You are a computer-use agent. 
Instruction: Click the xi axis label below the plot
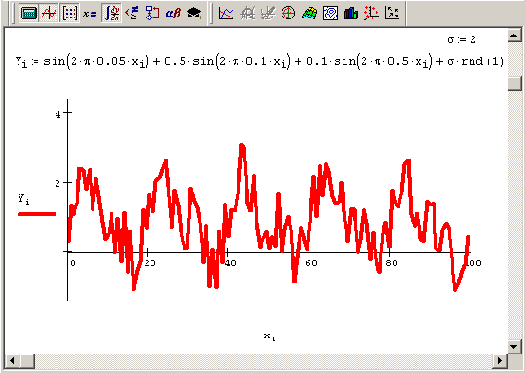pos(269,336)
